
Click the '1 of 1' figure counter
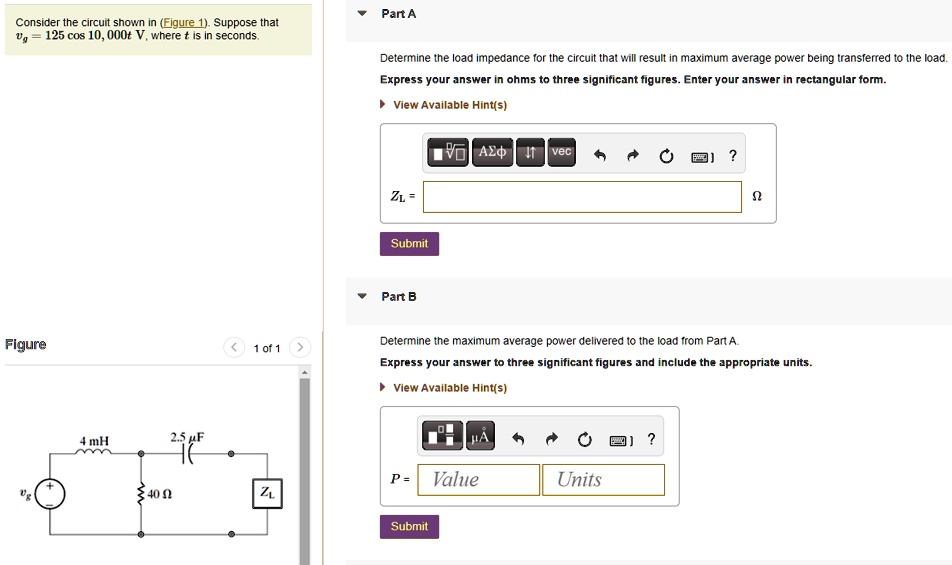pyautogui.click(x=267, y=348)
